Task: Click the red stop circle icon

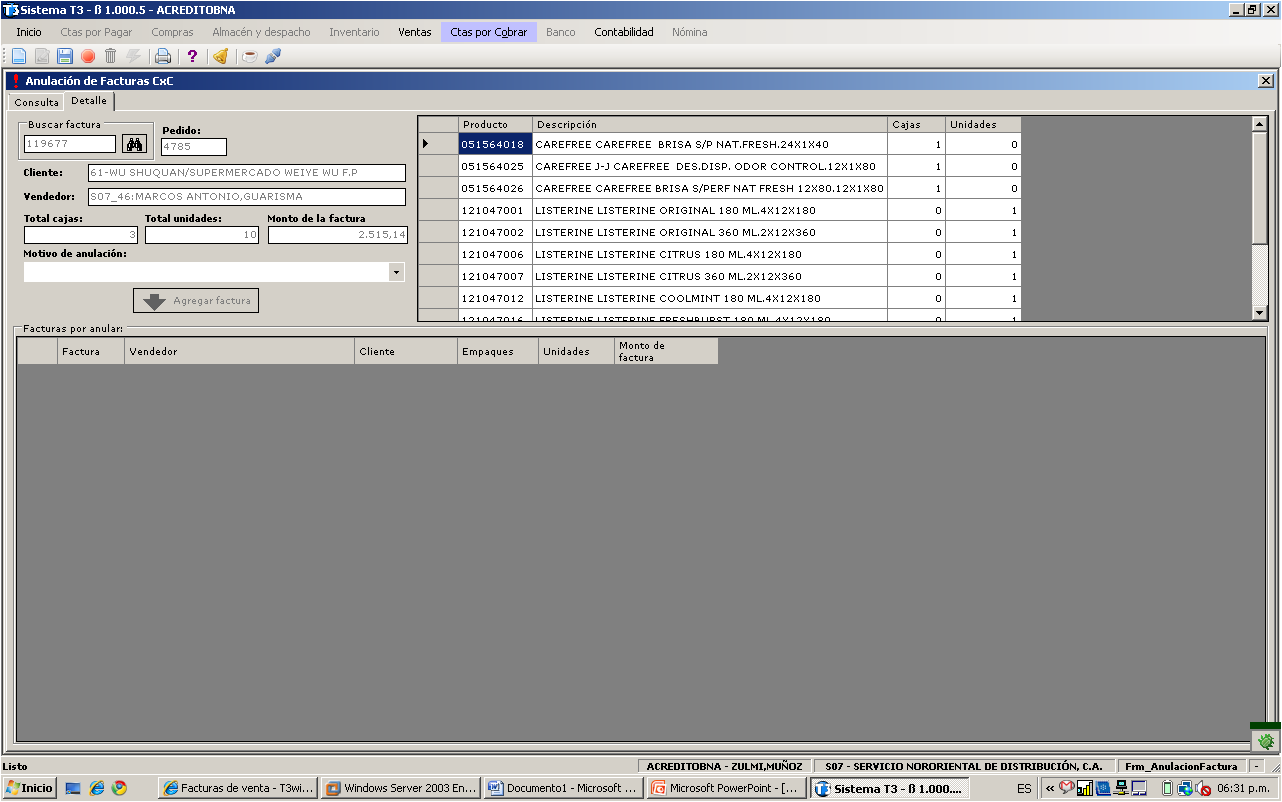Action: pyautogui.click(x=88, y=56)
